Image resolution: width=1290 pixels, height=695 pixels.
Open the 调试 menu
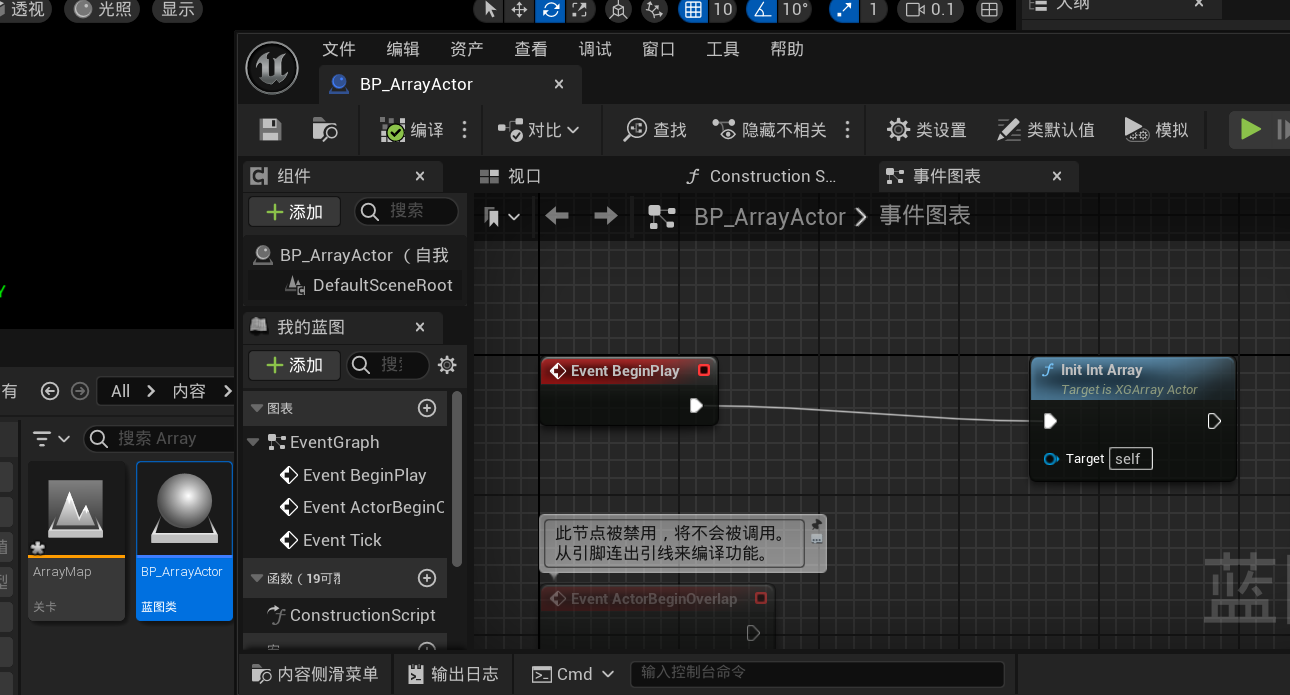pyautogui.click(x=595, y=49)
